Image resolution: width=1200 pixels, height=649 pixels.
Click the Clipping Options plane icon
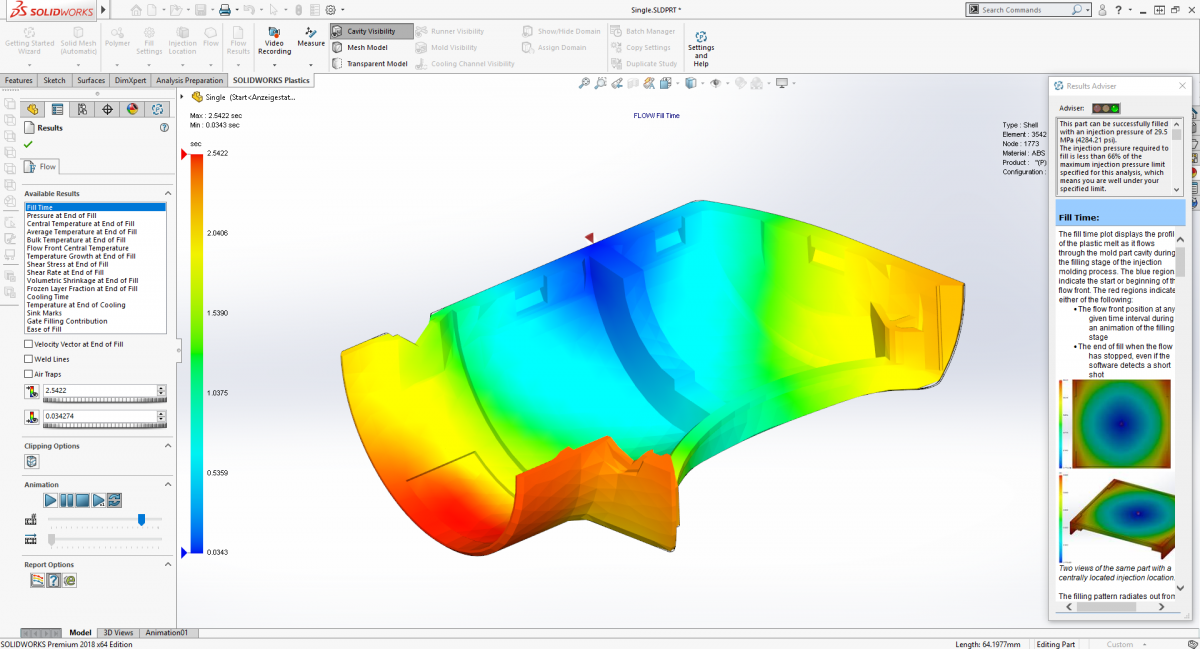click(x=32, y=461)
